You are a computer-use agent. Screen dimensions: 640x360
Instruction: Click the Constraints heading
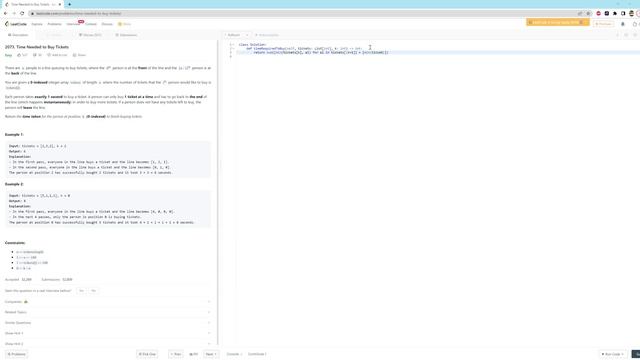coord(15,243)
